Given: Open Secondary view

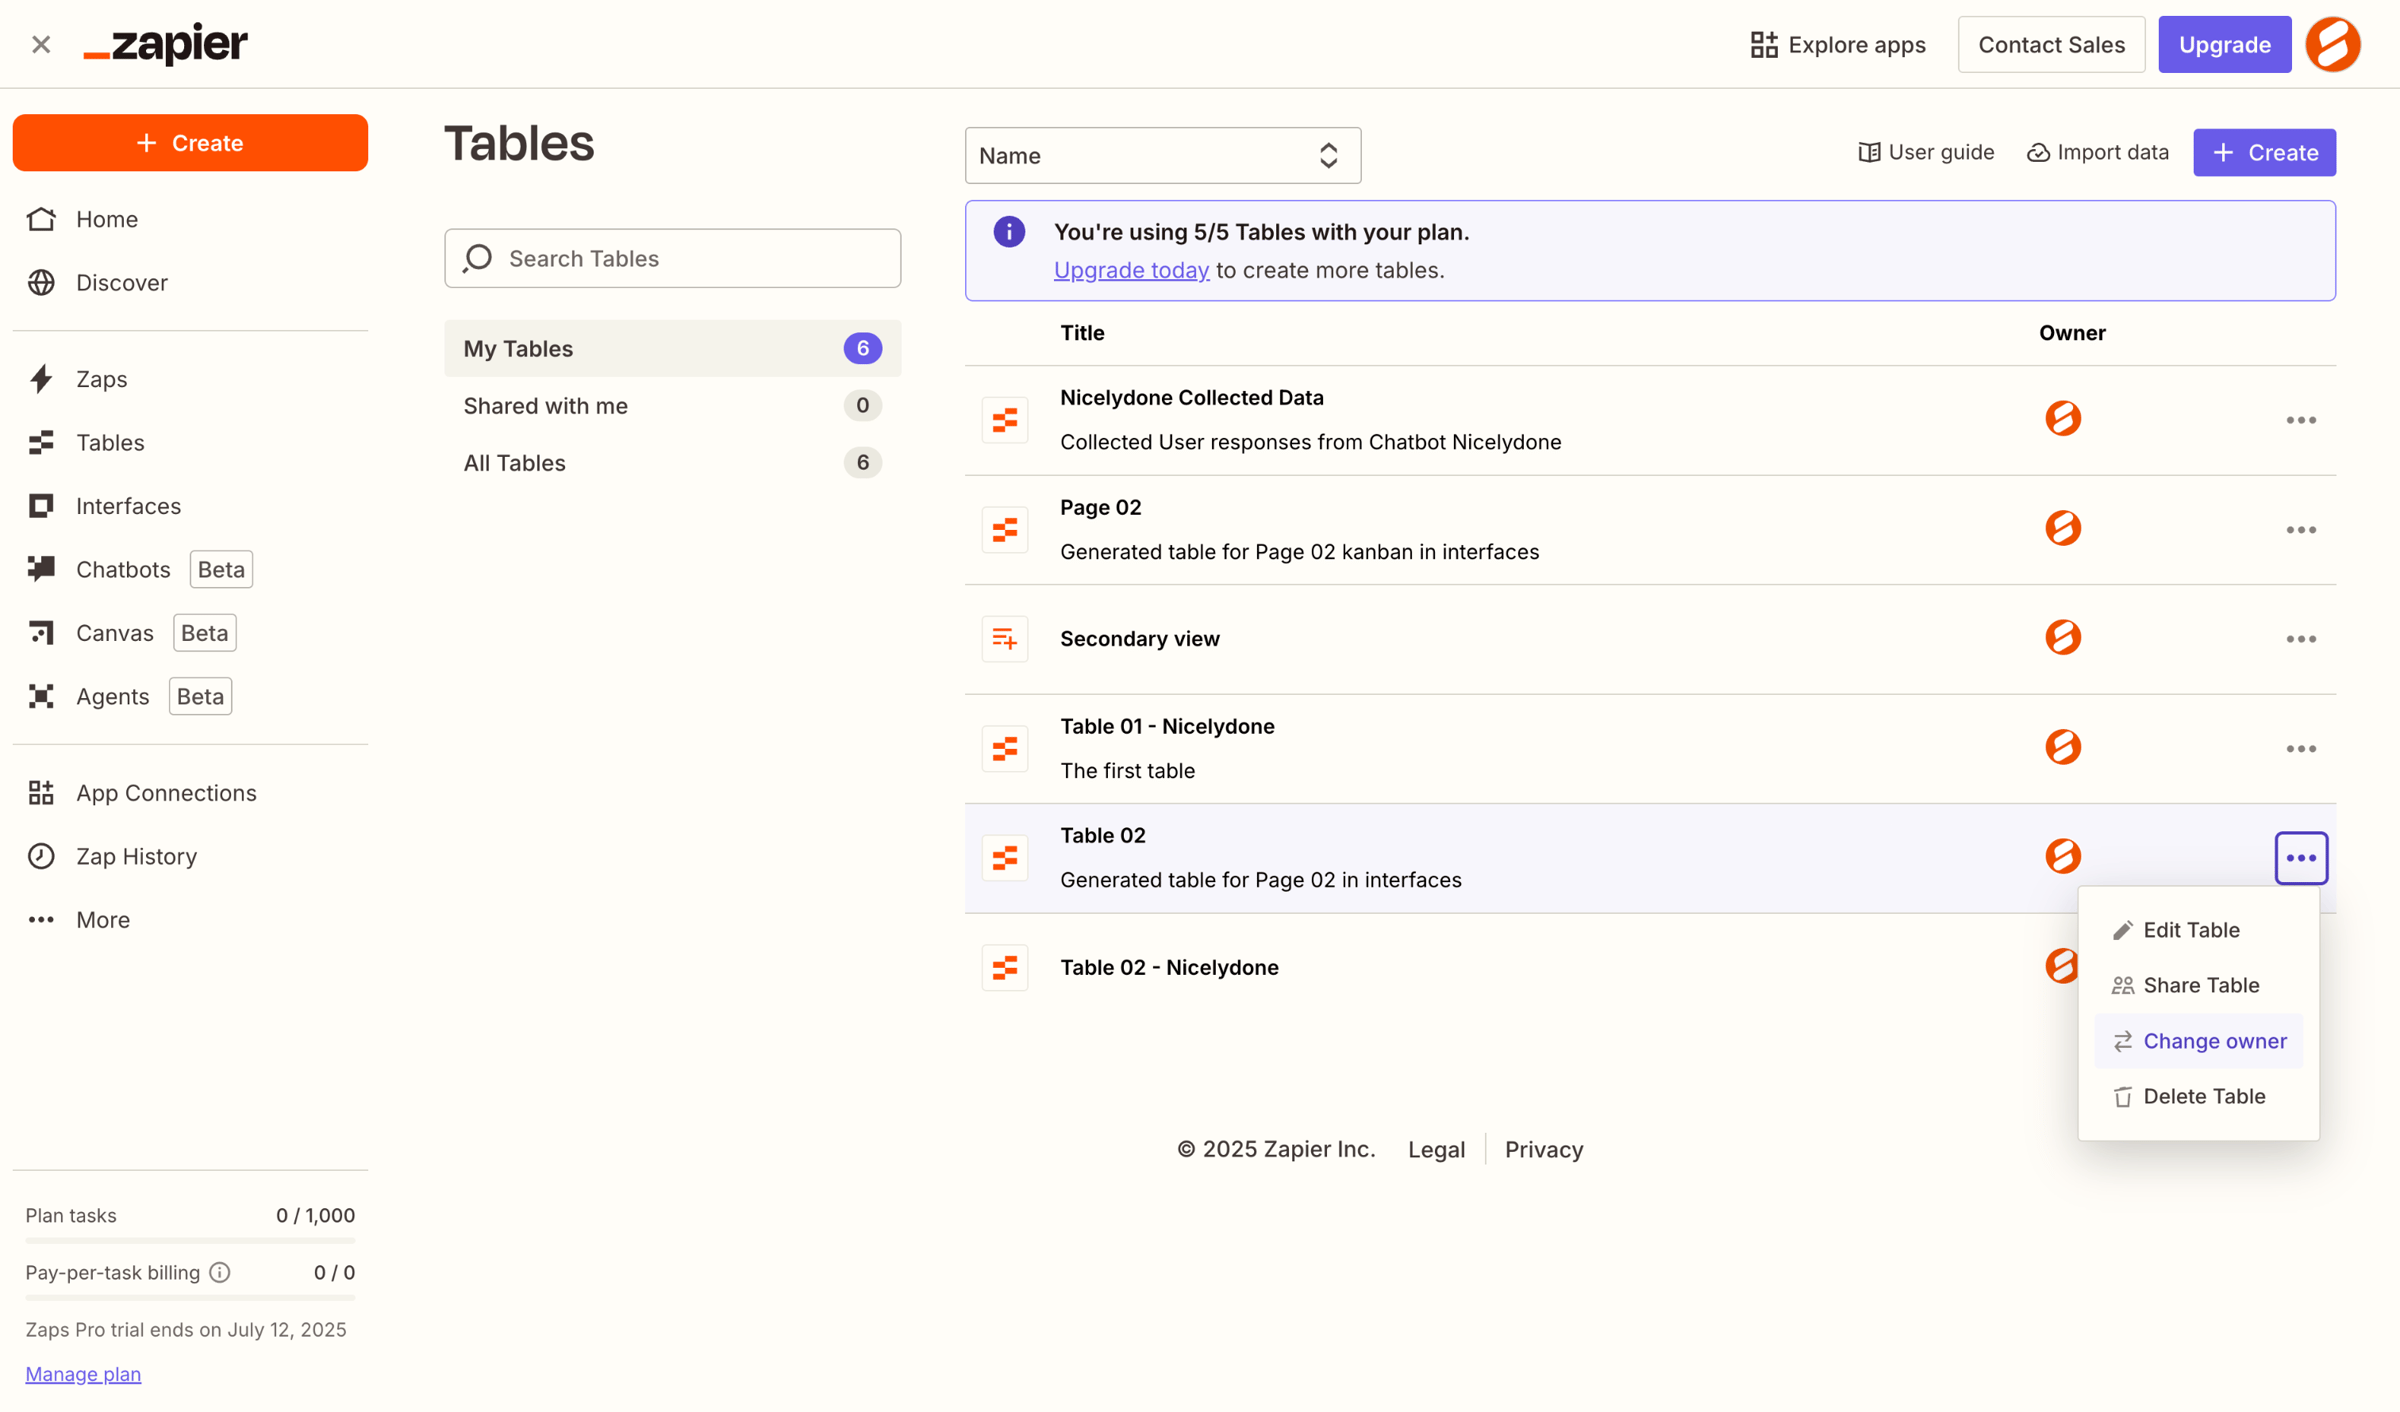Looking at the screenshot, I should (1139, 639).
